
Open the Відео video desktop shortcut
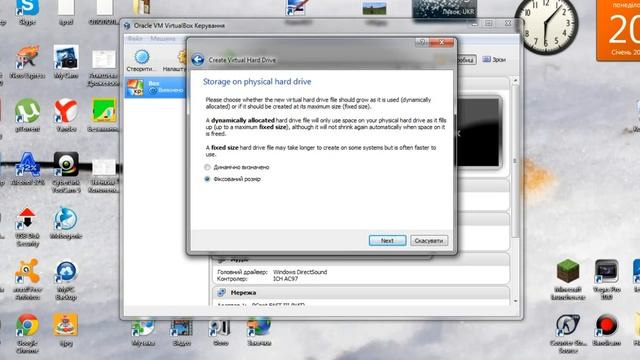181,333
